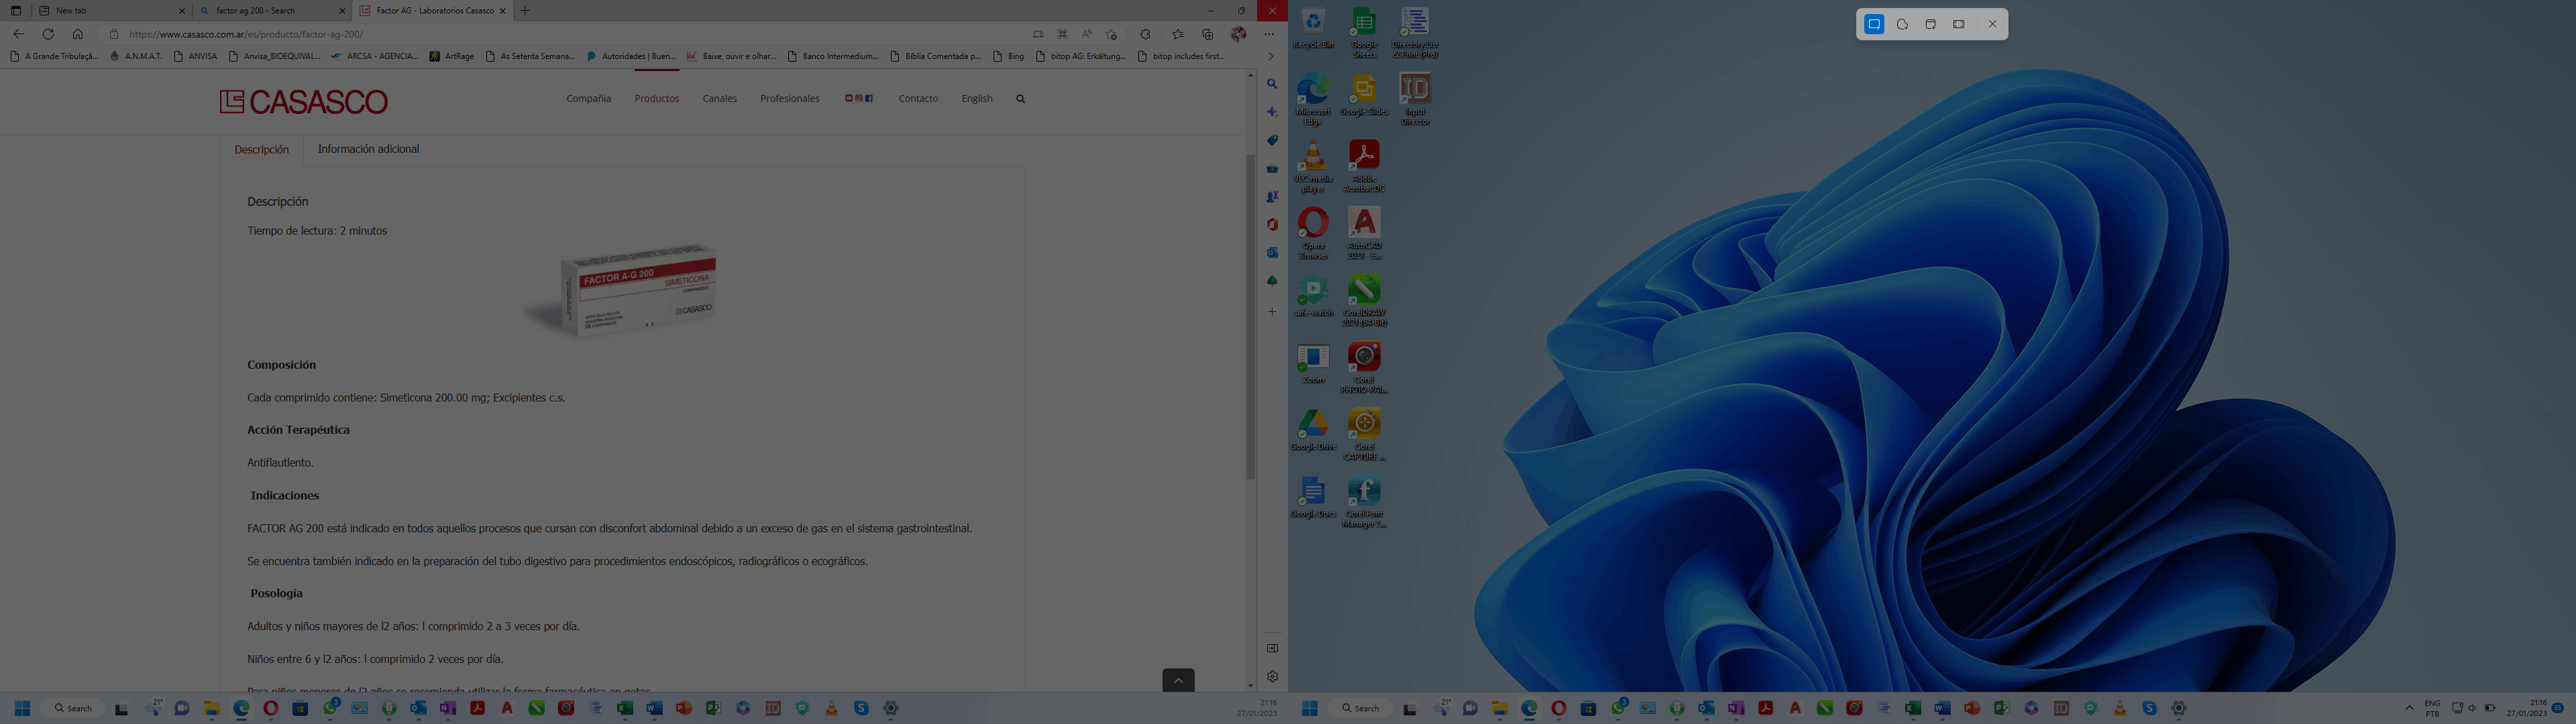Open ENG language indicator in tray
The width and height of the screenshot is (2576, 724).
(x=2432, y=708)
